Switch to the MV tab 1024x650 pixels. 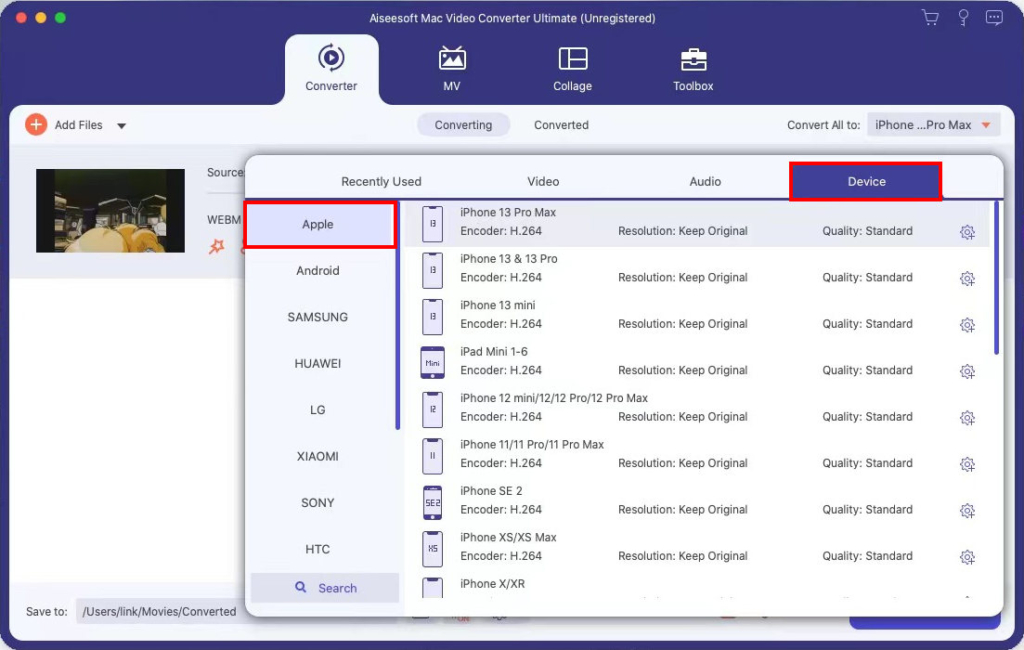(451, 67)
